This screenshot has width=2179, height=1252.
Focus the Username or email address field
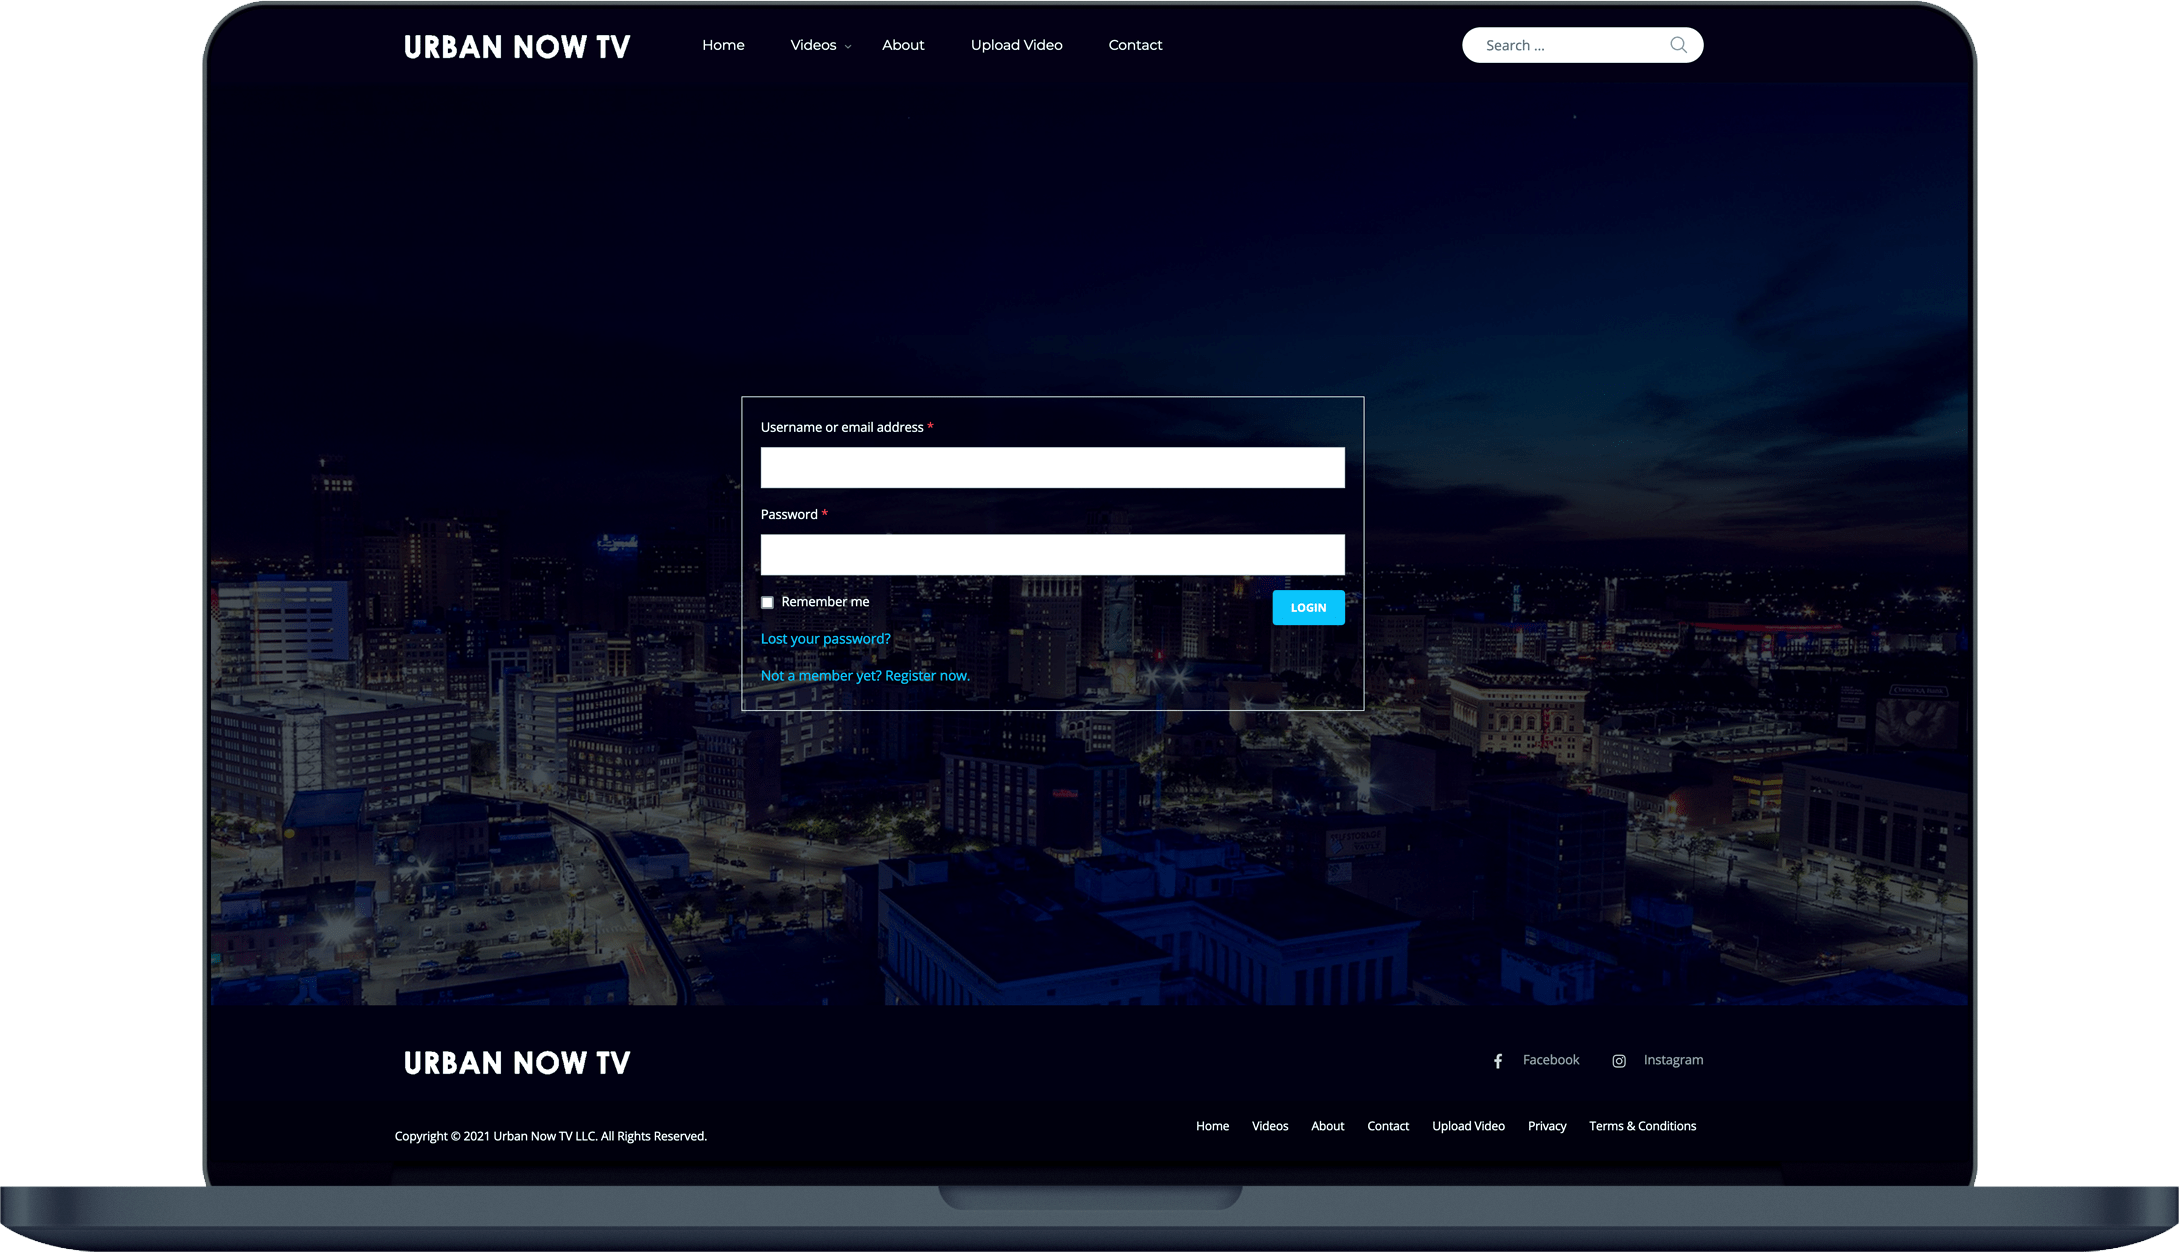point(1052,468)
